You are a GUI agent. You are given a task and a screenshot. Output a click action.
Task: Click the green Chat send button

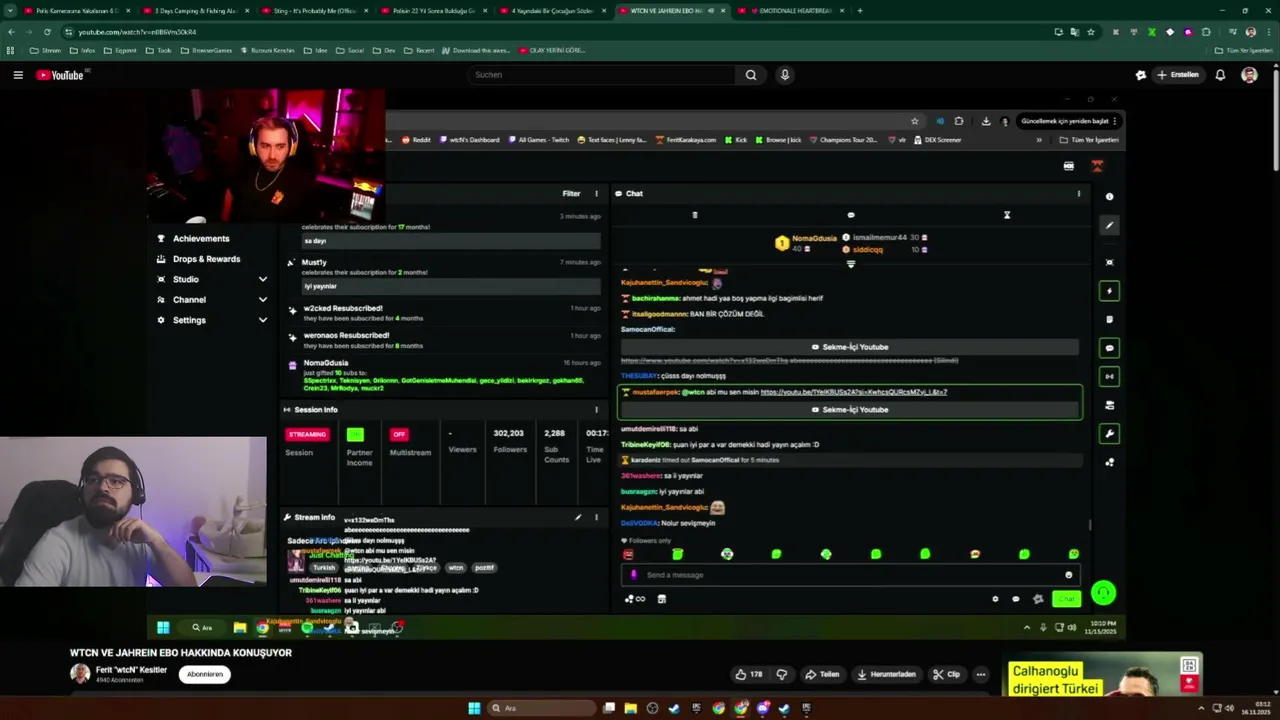(1067, 599)
